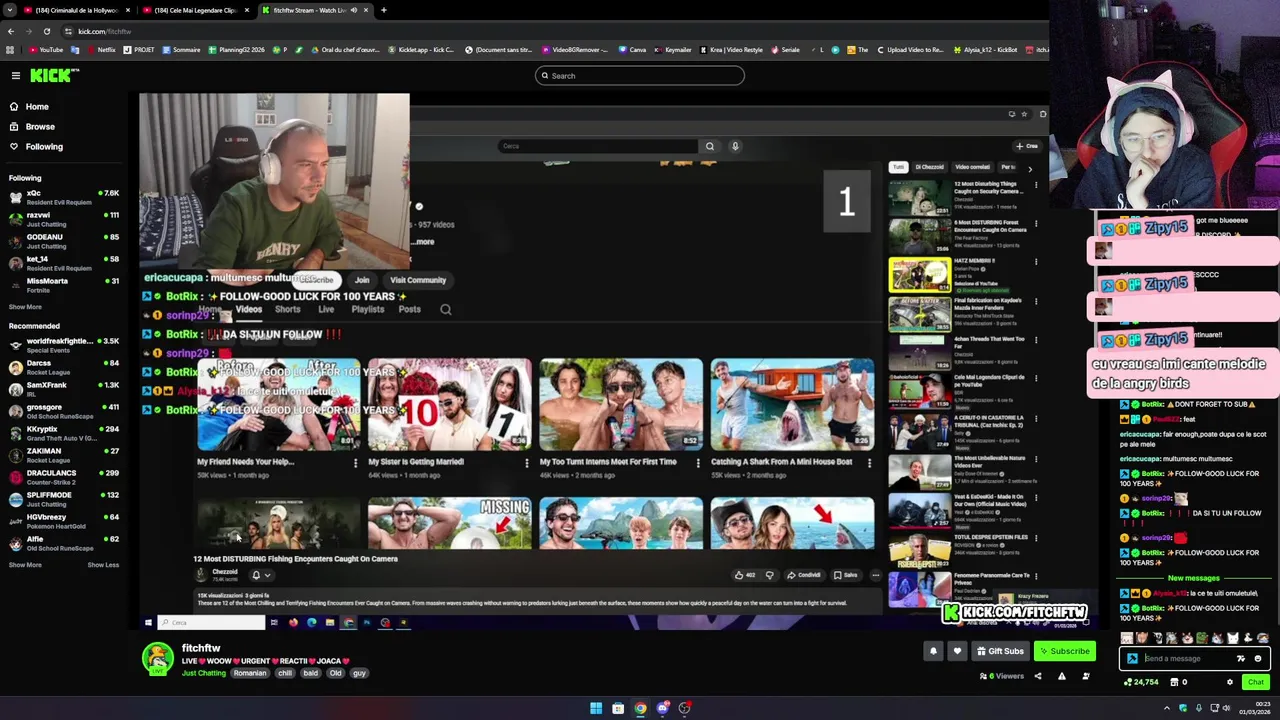Image resolution: width=1280 pixels, height=720 pixels.
Task: Switch to Cele Mai Legendare Clipuri tab
Action: click(x=194, y=10)
